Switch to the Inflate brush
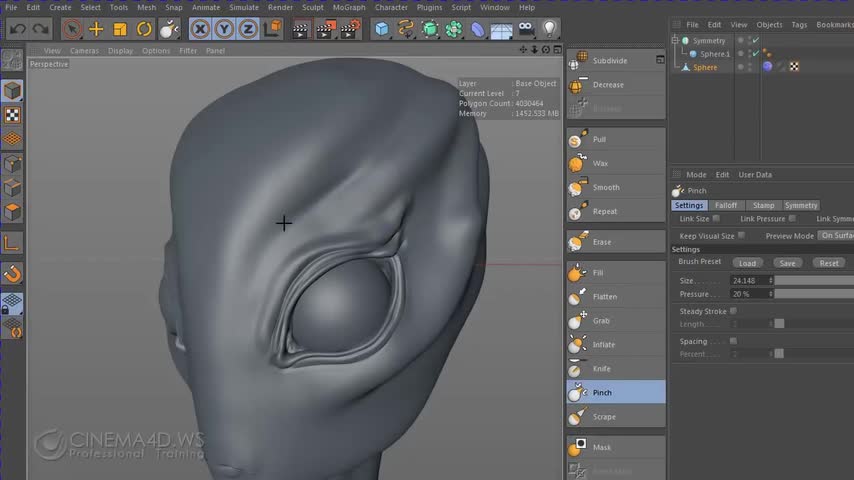 pyautogui.click(x=603, y=345)
